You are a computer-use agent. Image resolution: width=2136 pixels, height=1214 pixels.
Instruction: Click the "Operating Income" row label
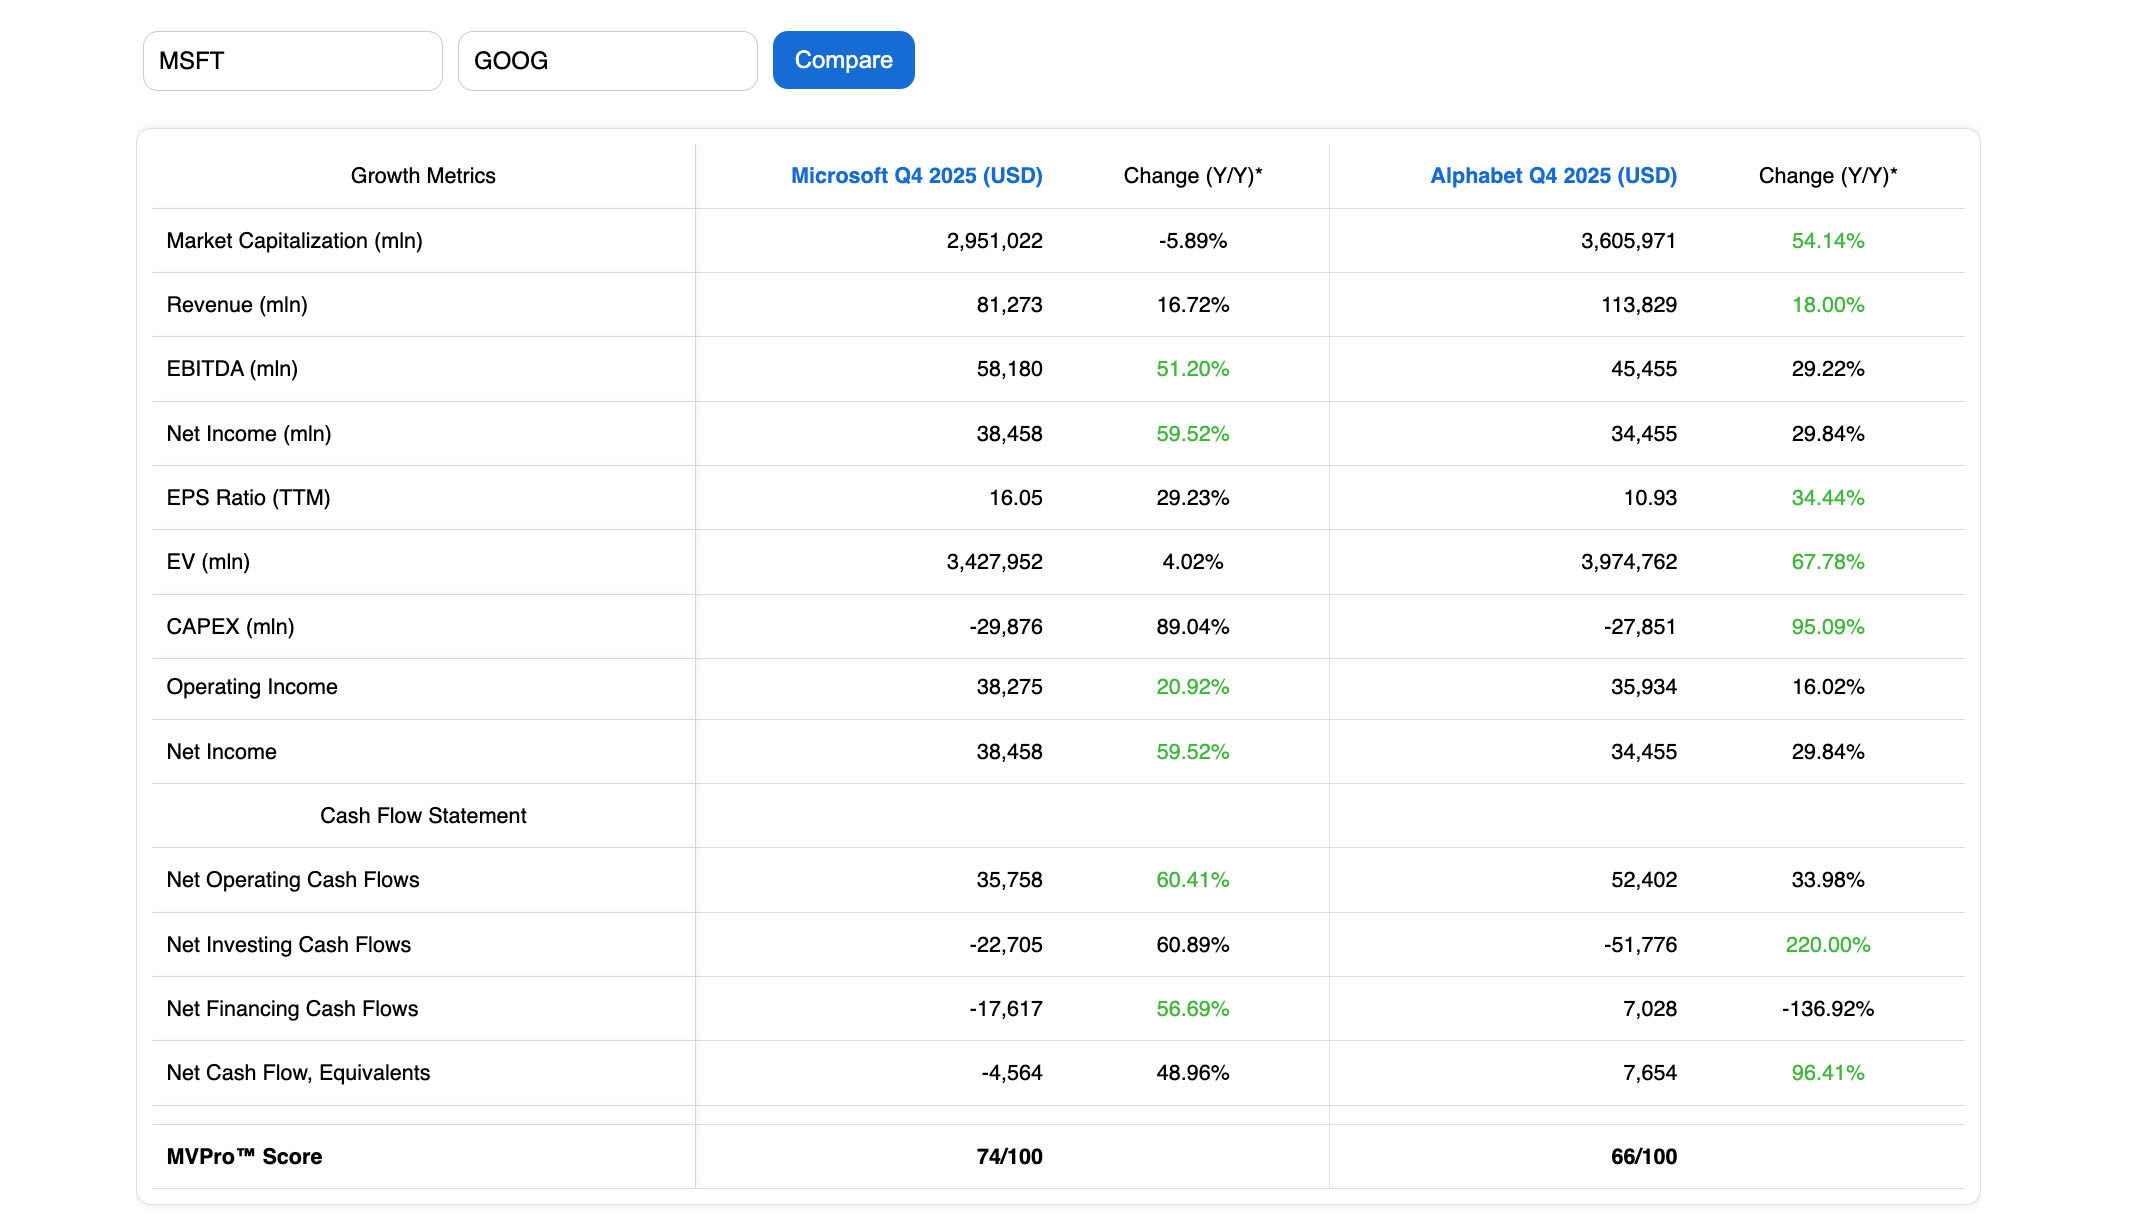[252, 687]
